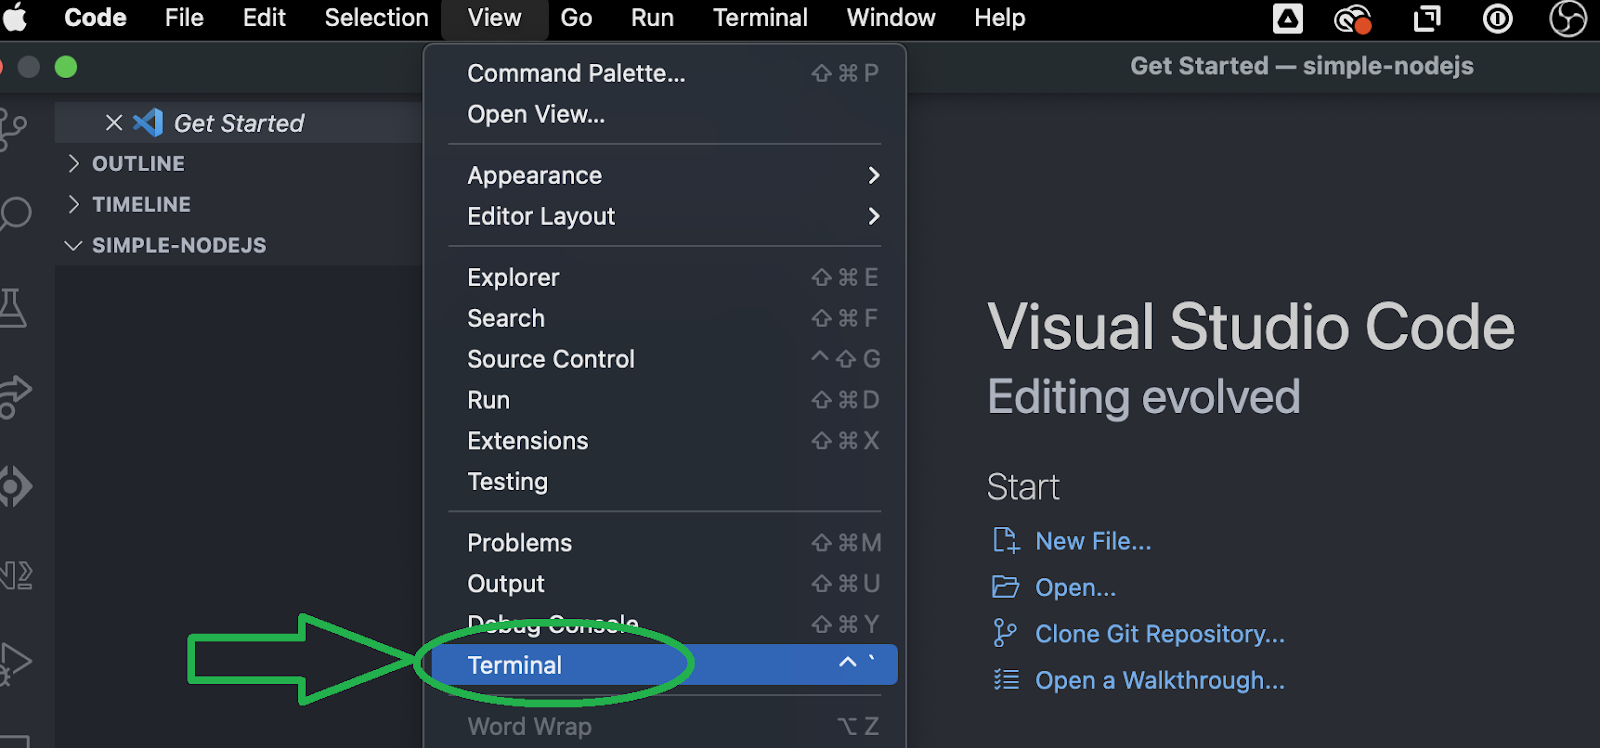Viewport: 1600px width, 748px height.
Task: Choose Command Palette... from View menu
Action: click(x=665, y=73)
